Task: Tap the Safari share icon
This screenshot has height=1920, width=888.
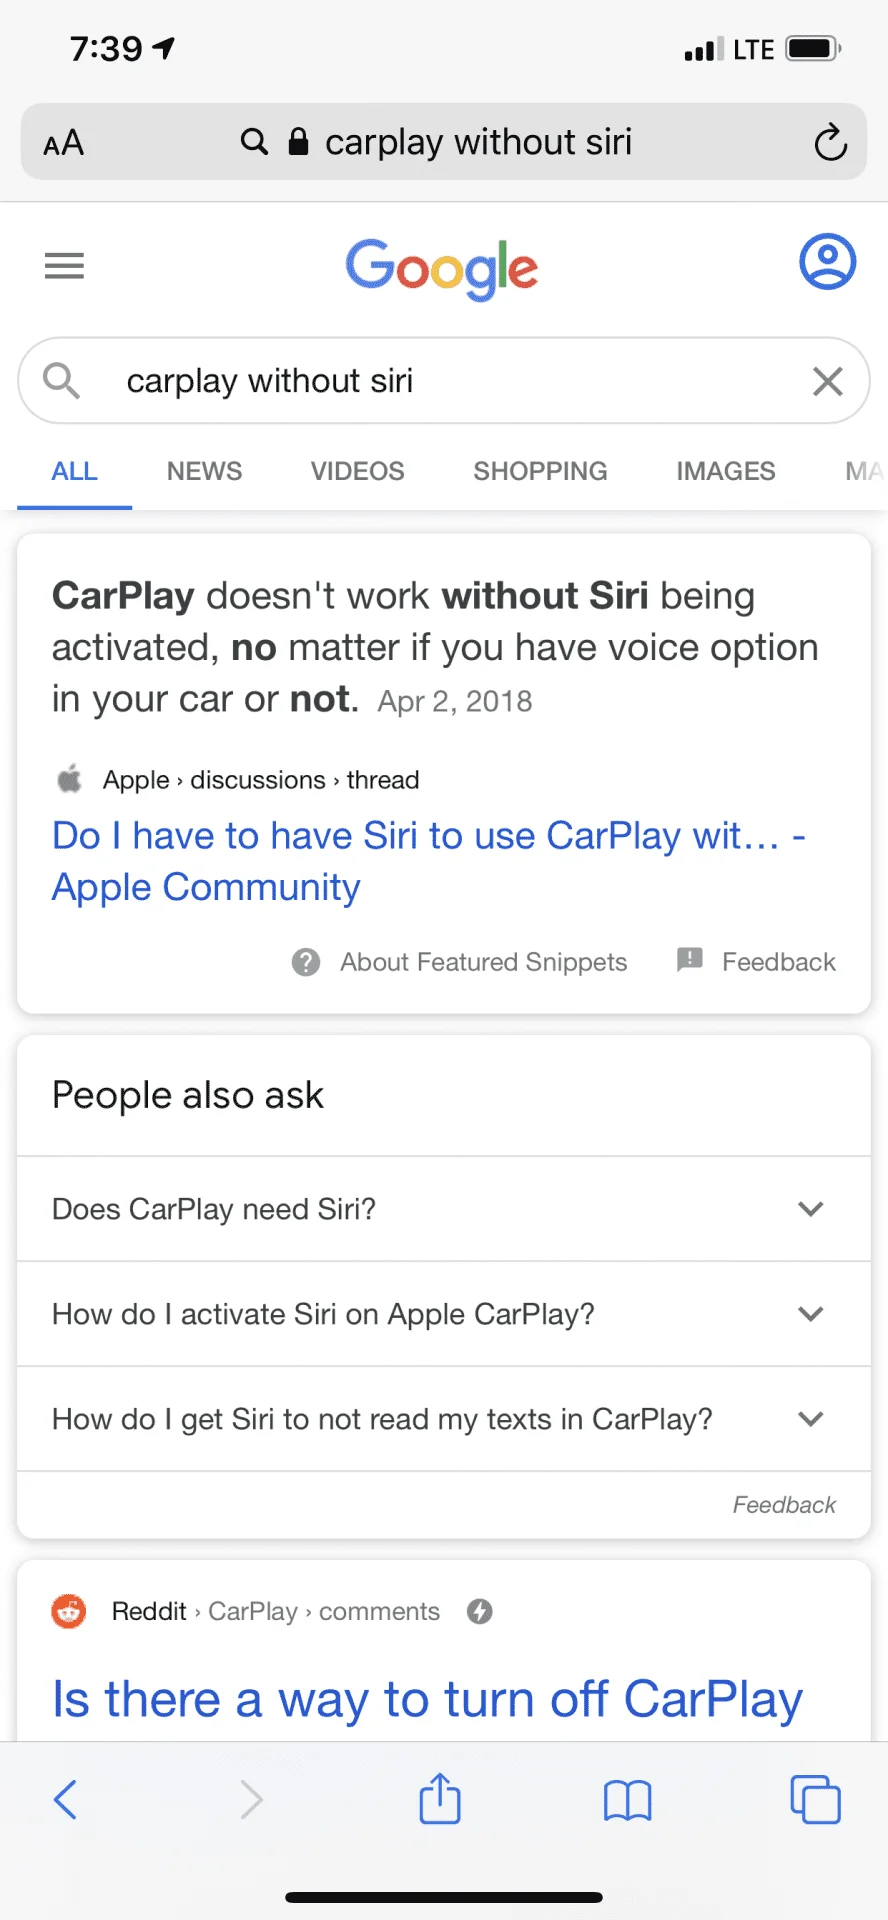Action: click(440, 1799)
